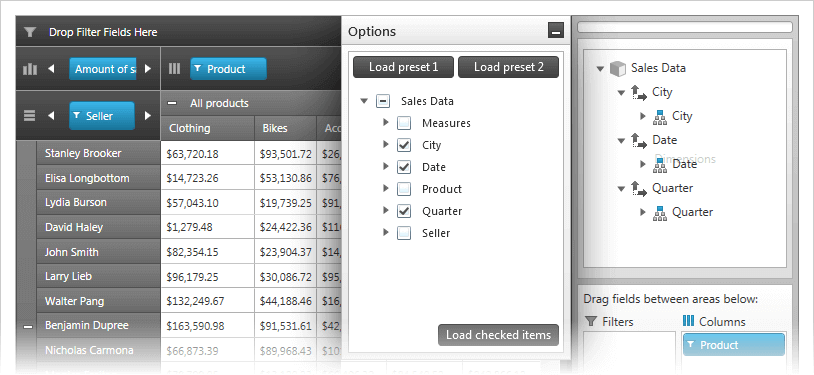Viewport: 814px width, 375px height.
Task: Expand Product node in Options tree
Action: pyautogui.click(x=385, y=188)
